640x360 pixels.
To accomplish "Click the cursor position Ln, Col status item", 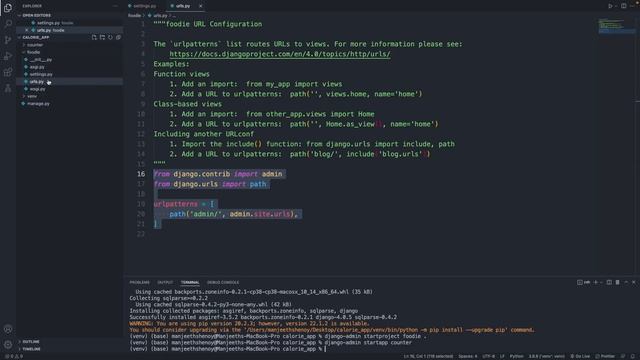I will coord(428,356).
